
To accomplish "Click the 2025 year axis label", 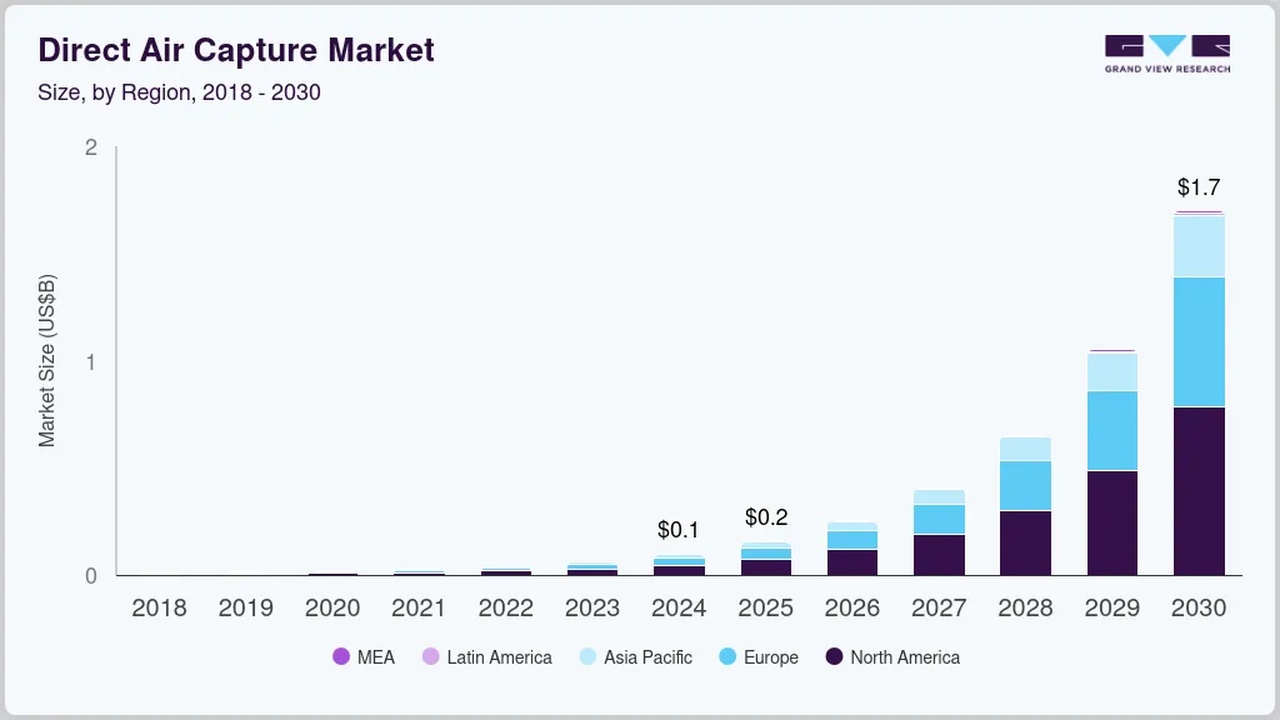I will tap(766, 607).
